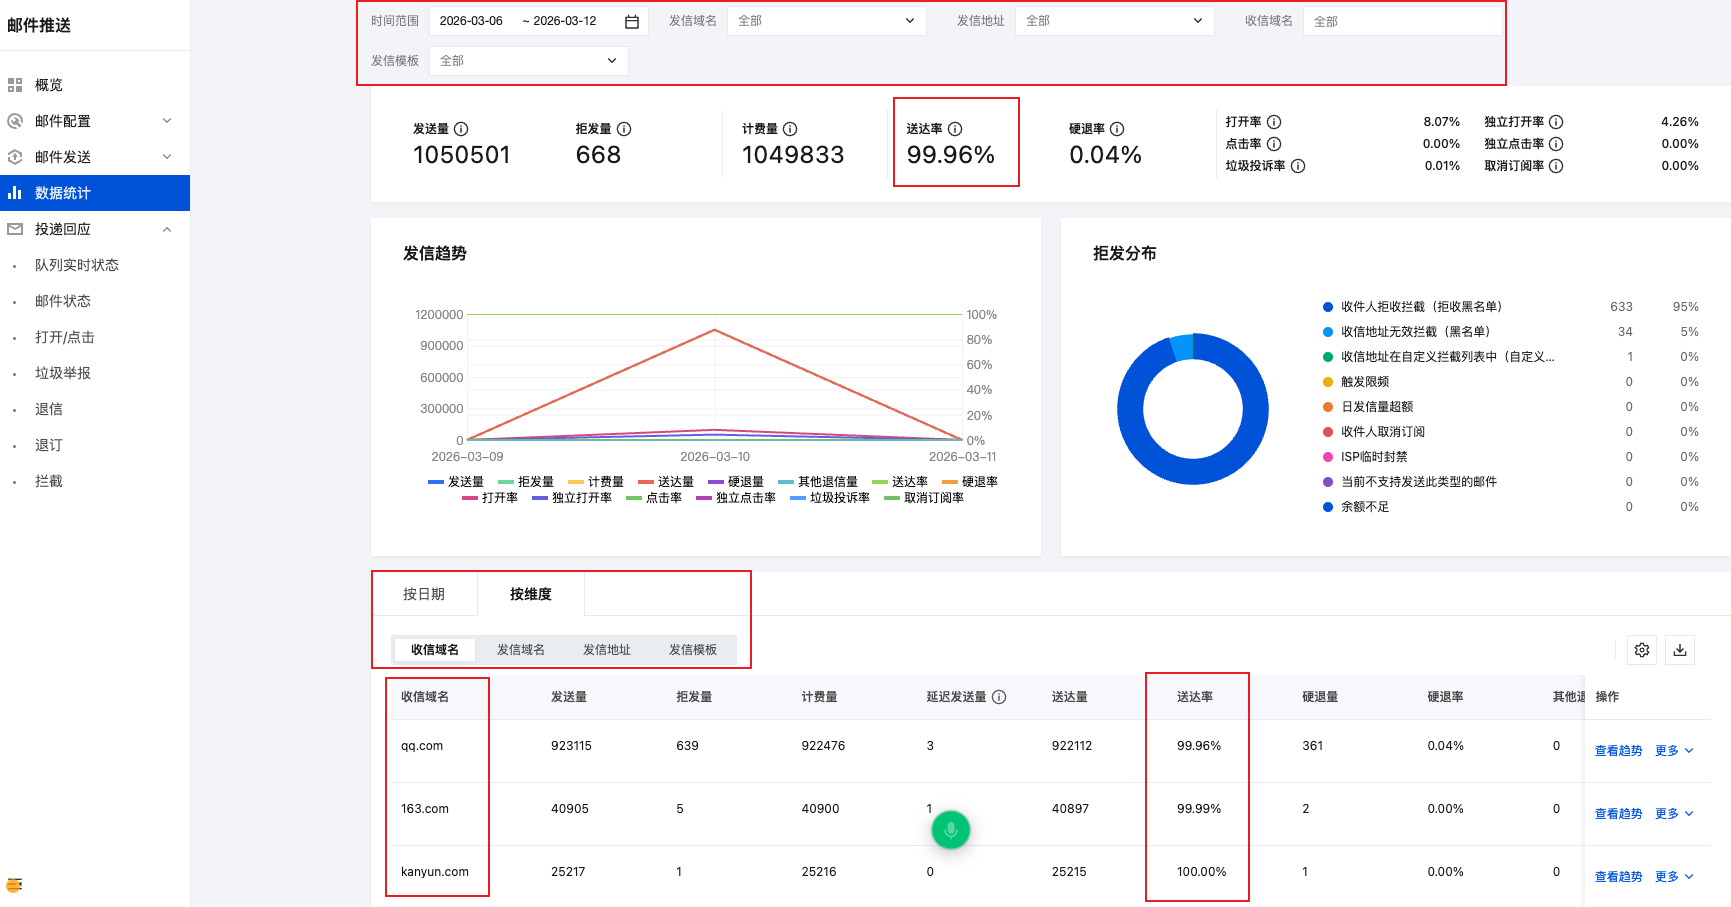
Task: Open the 发信域名 dropdown filter
Action: point(826,21)
